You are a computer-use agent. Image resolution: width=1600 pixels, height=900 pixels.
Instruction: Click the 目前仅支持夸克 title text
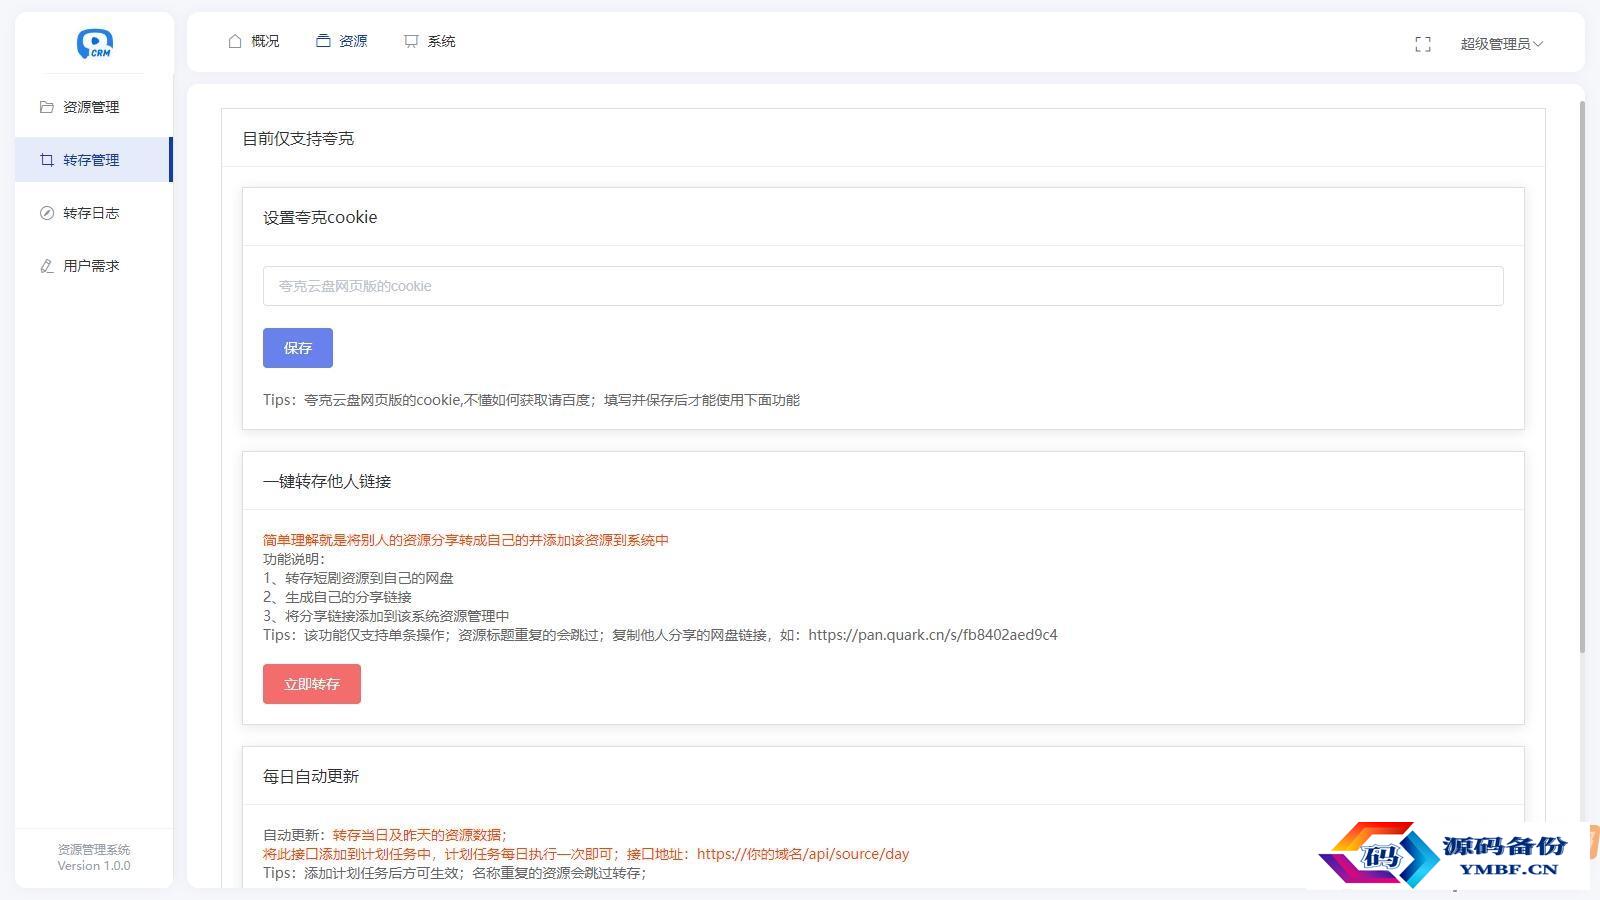(x=298, y=138)
